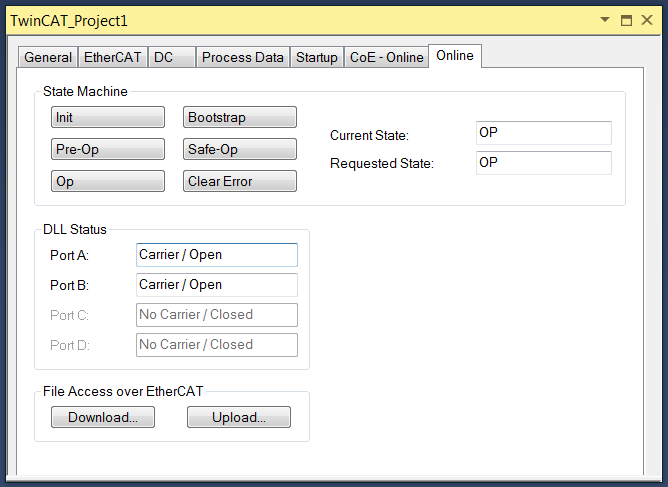
Task: Click the Requested State field
Action: [544, 163]
